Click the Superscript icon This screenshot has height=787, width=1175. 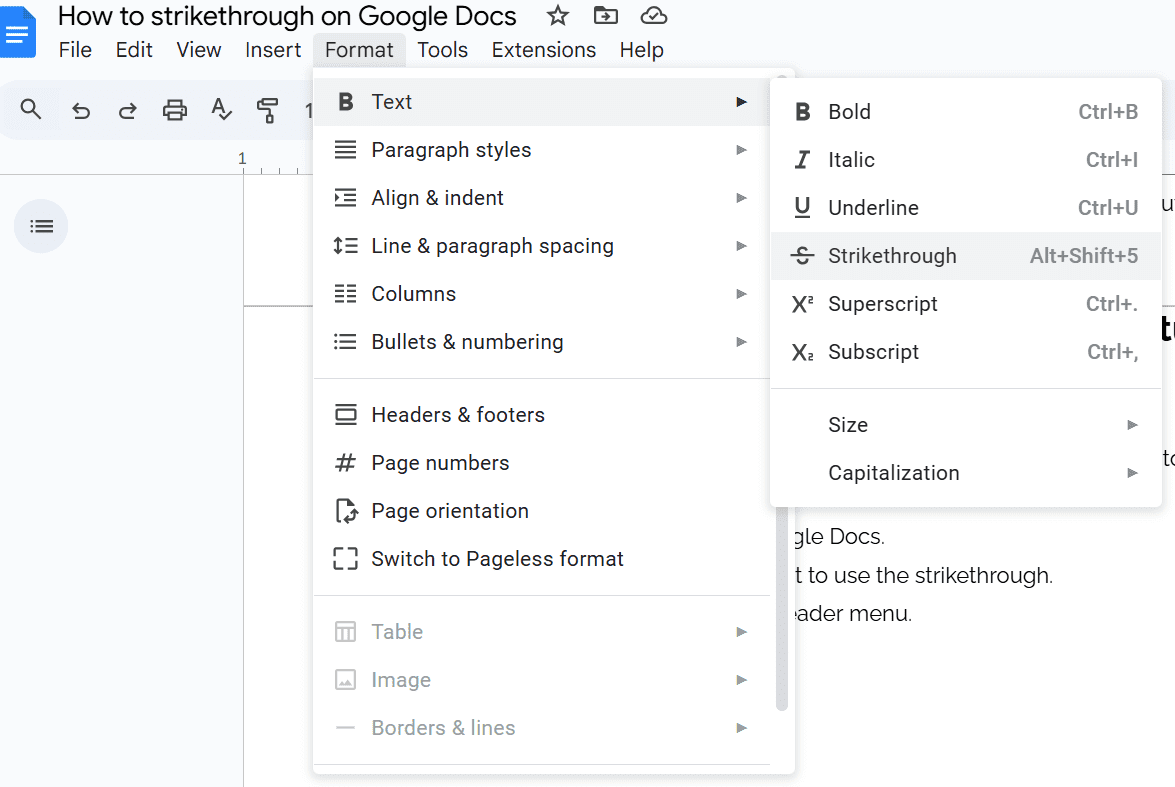pyautogui.click(x=803, y=304)
